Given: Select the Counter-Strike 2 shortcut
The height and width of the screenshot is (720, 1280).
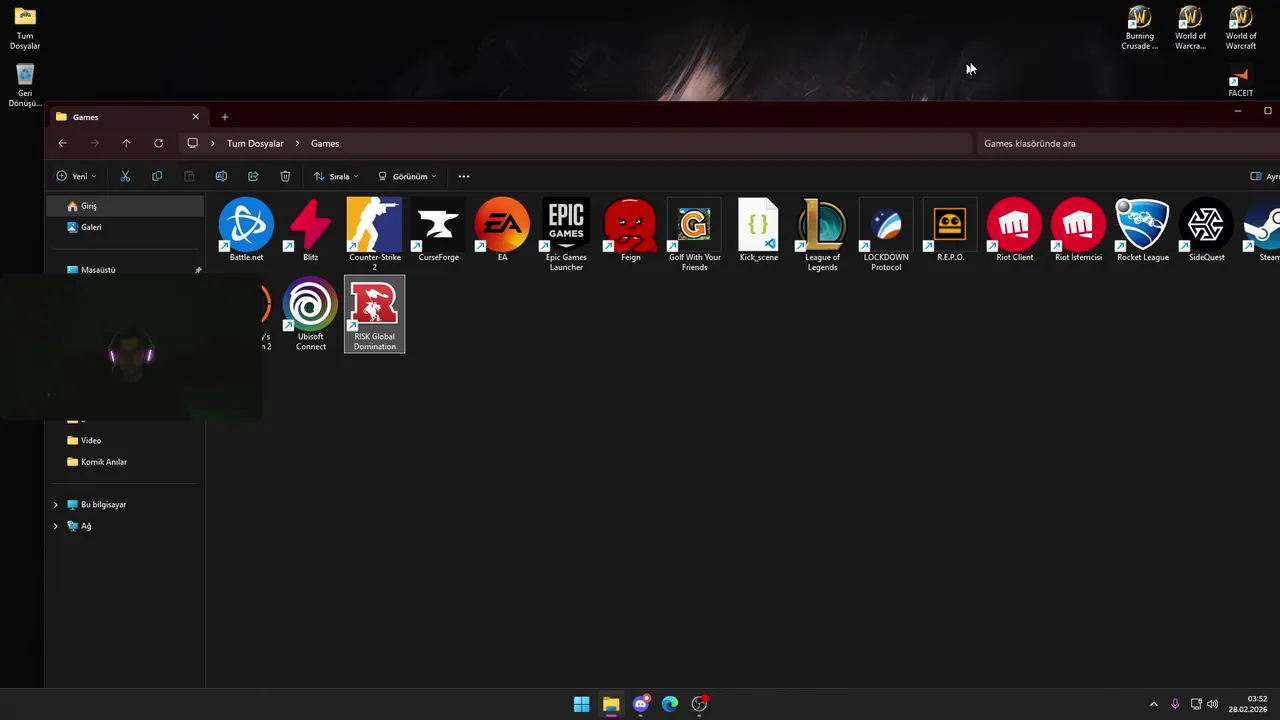Looking at the screenshot, I should (x=374, y=235).
